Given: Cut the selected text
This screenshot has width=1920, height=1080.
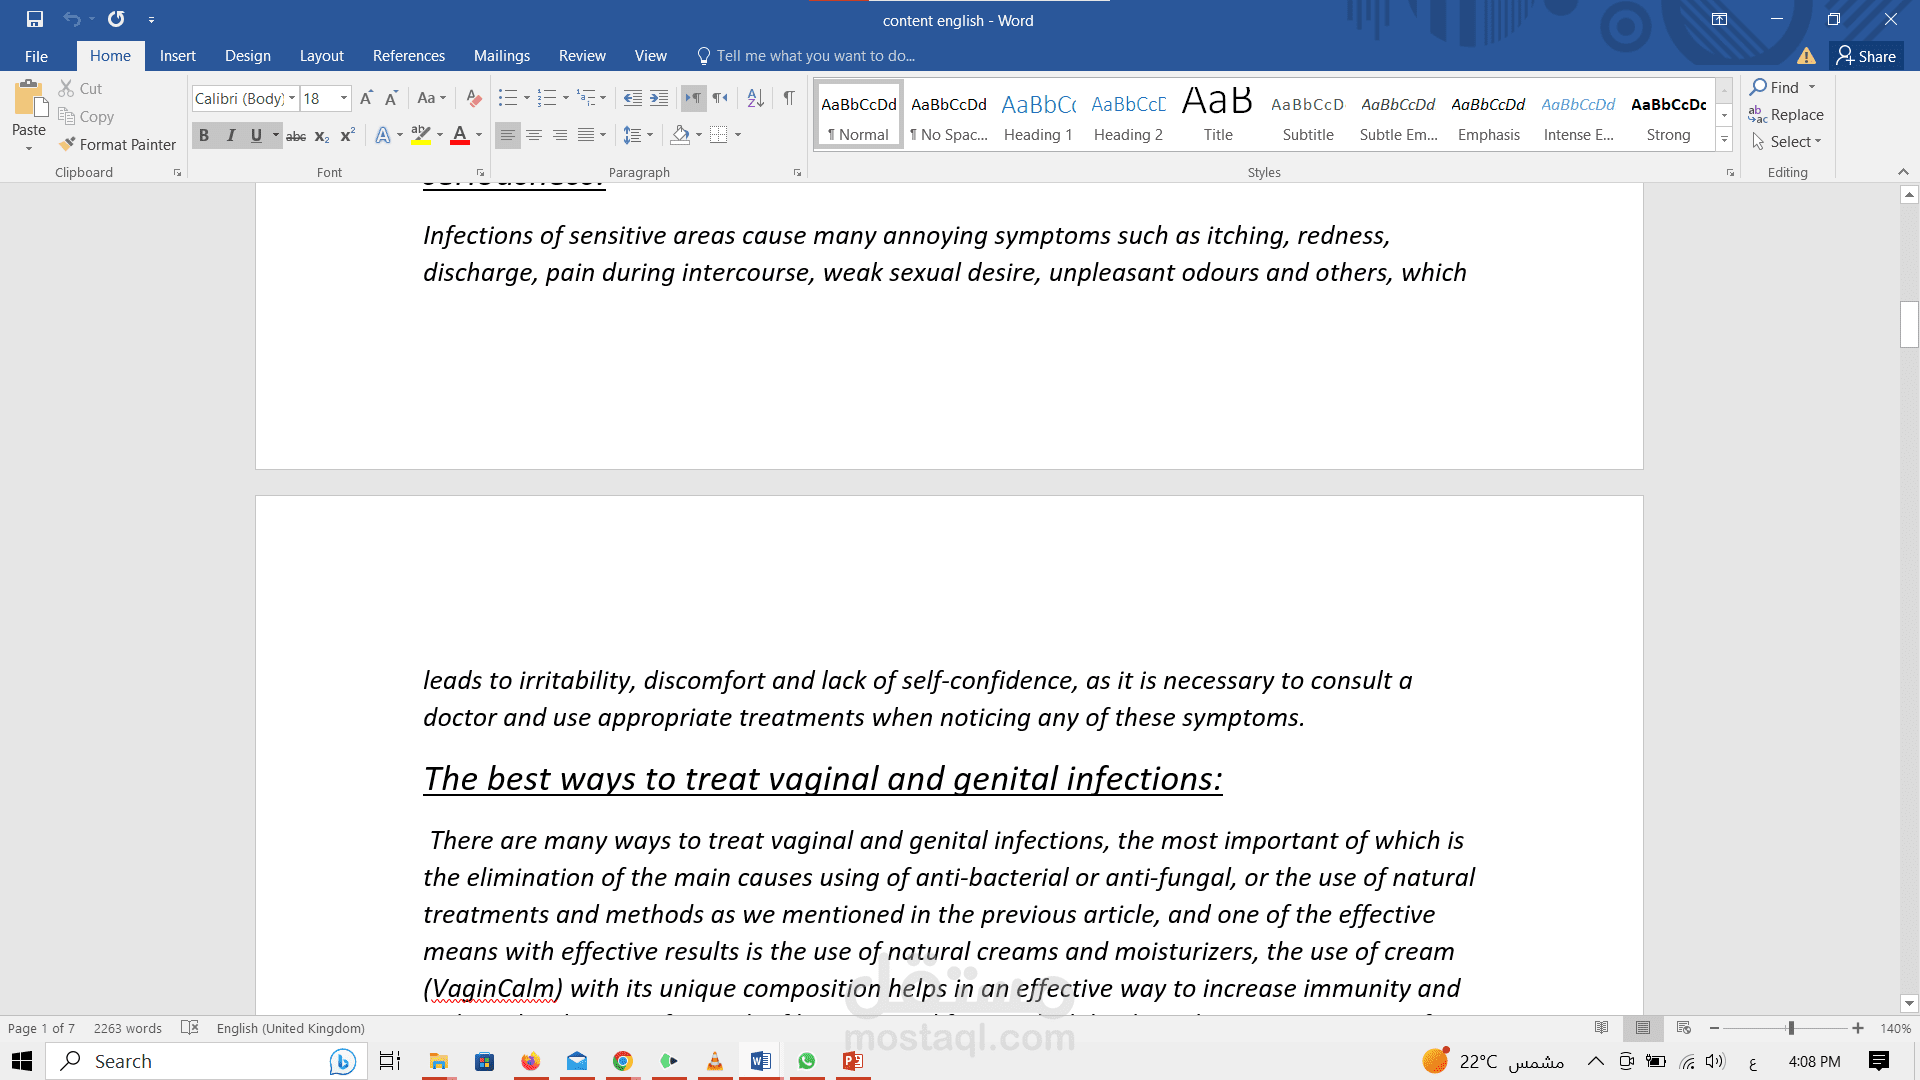Looking at the screenshot, I should pyautogui.click(x=80, y=89).
